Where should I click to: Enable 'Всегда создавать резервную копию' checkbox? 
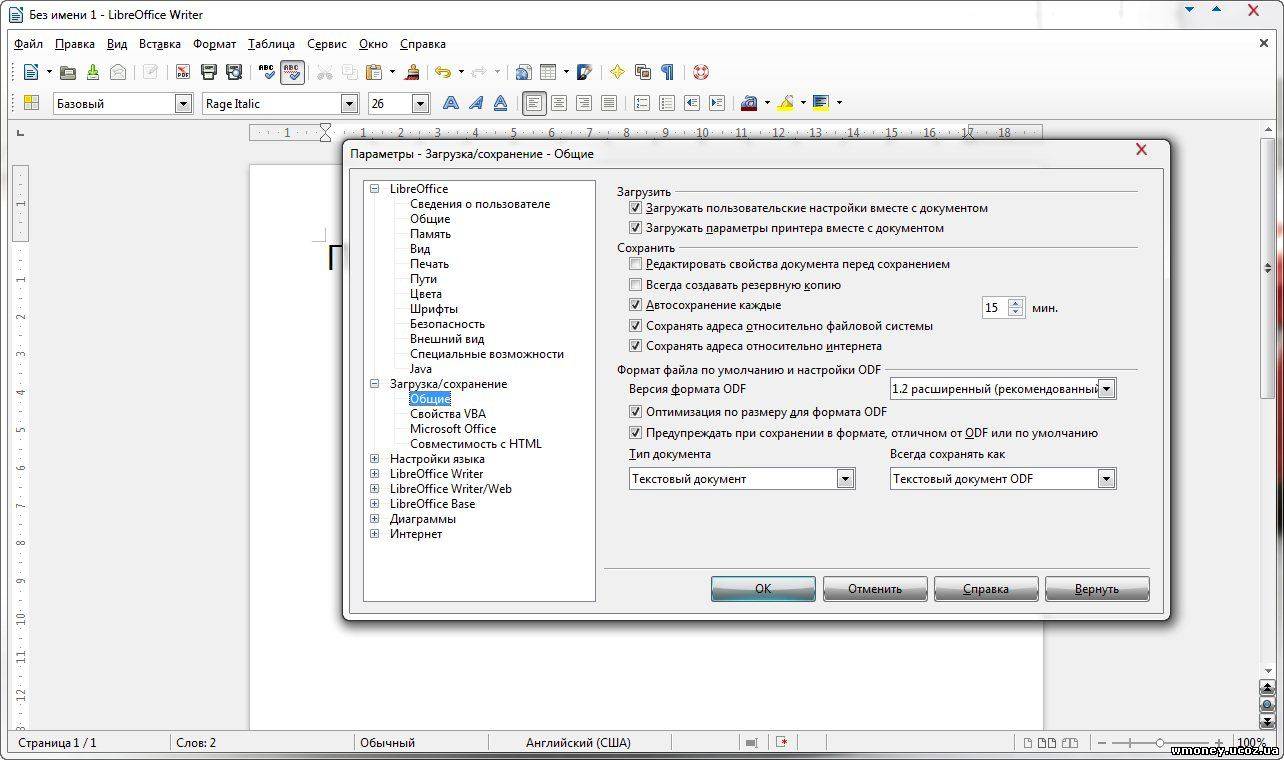point(635,285)
